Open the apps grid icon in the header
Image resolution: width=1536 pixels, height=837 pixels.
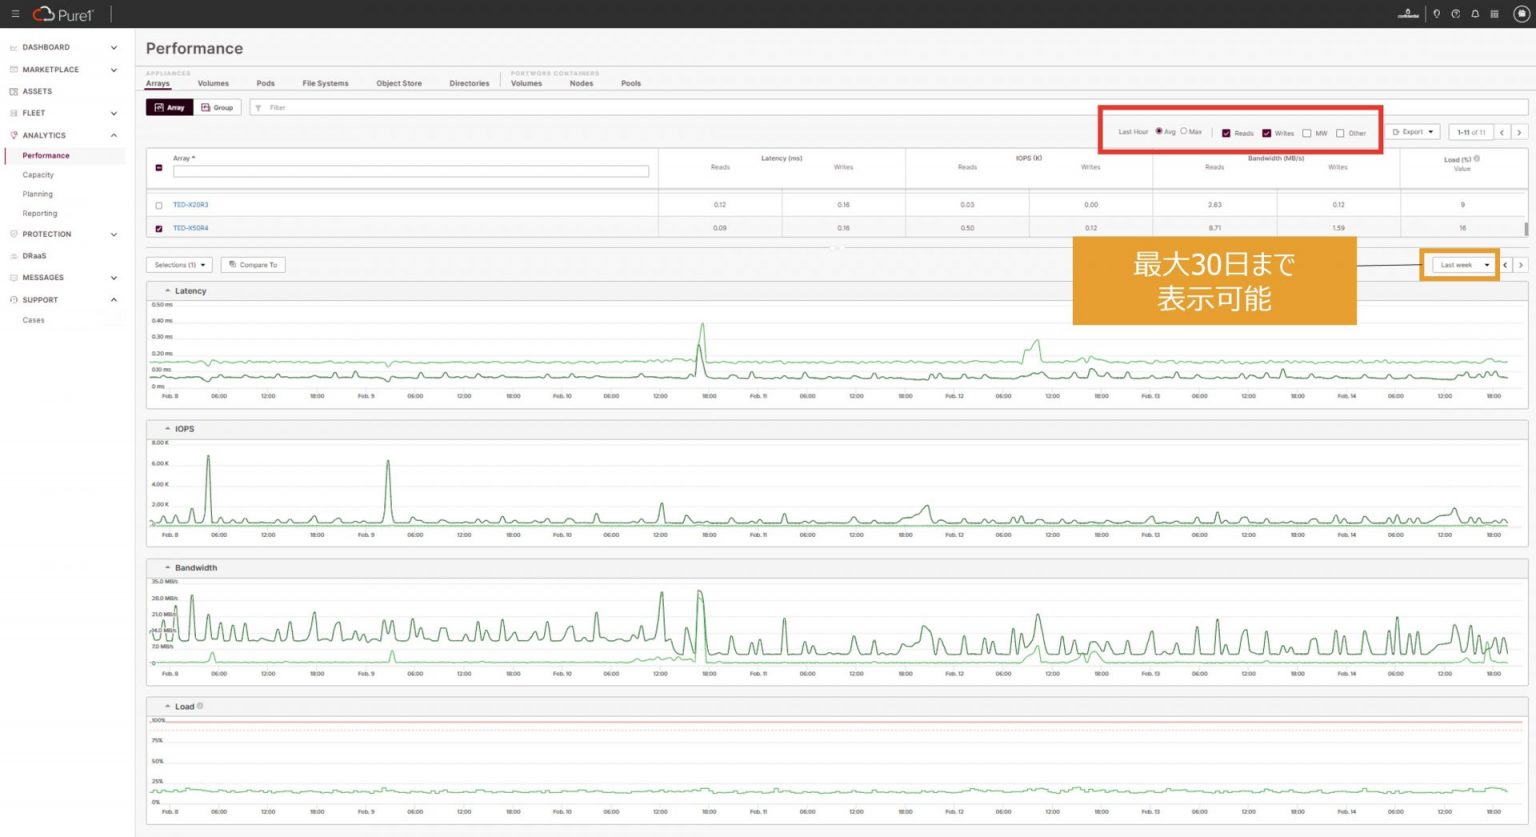[1494, 13]
